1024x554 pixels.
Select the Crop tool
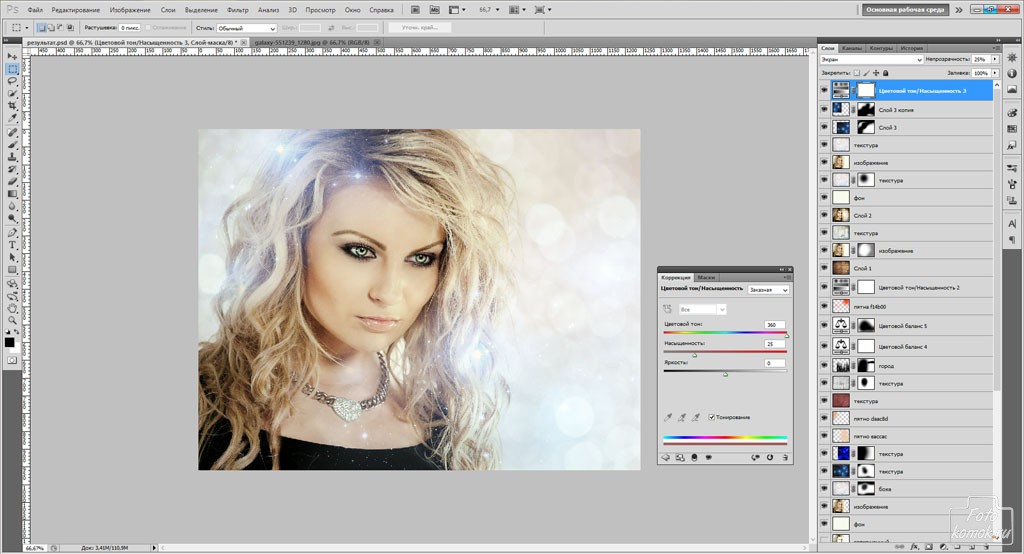(x=13, y=107)
